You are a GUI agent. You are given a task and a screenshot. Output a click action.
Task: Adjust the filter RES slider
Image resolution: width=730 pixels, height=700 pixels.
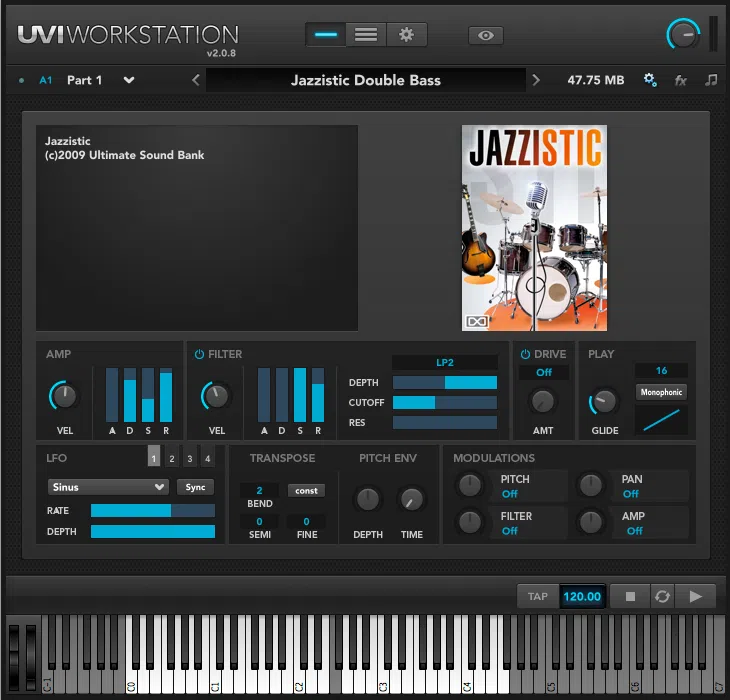(x=445, y=423)
